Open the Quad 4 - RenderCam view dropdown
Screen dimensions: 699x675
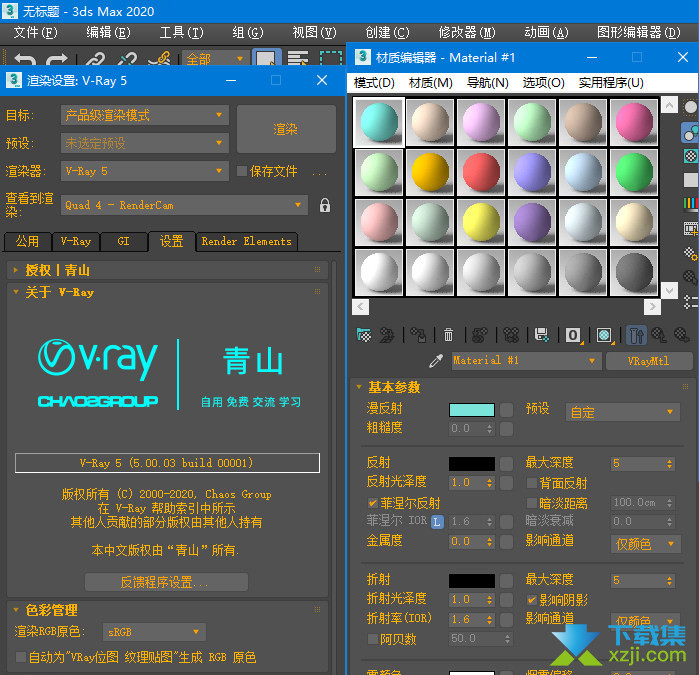point(184,205)
